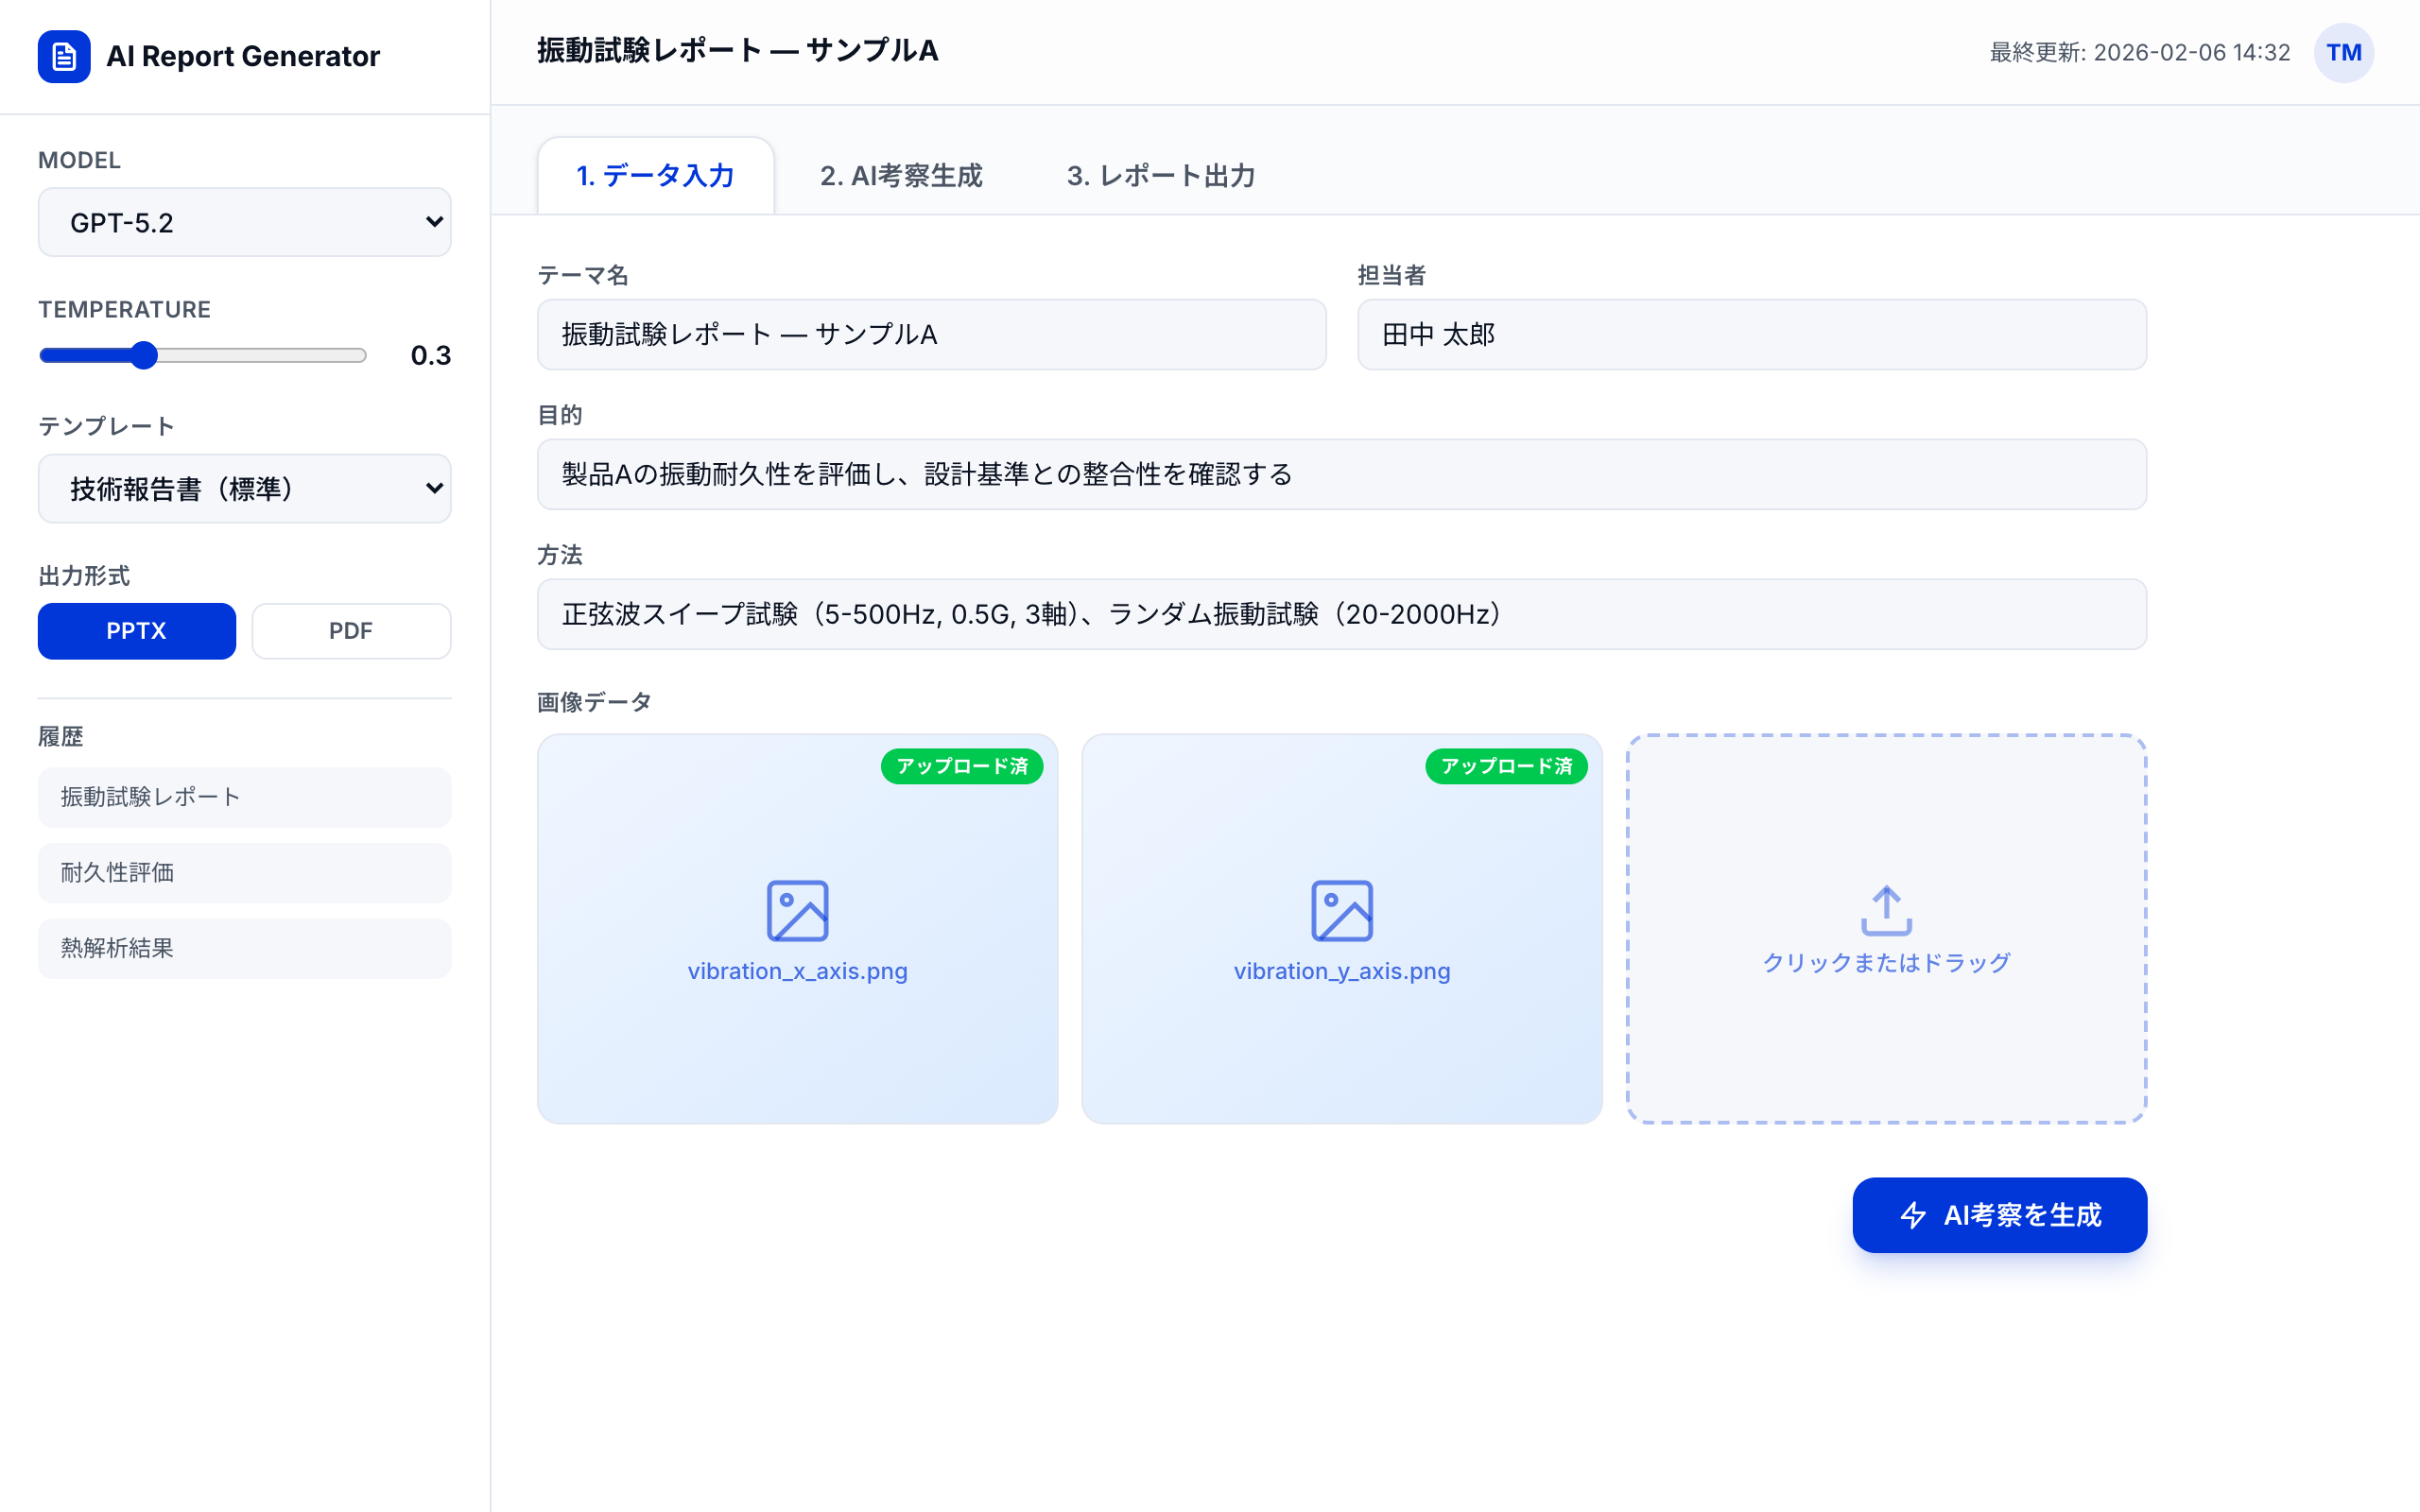Select PPTX as output format

coord(136,631)
